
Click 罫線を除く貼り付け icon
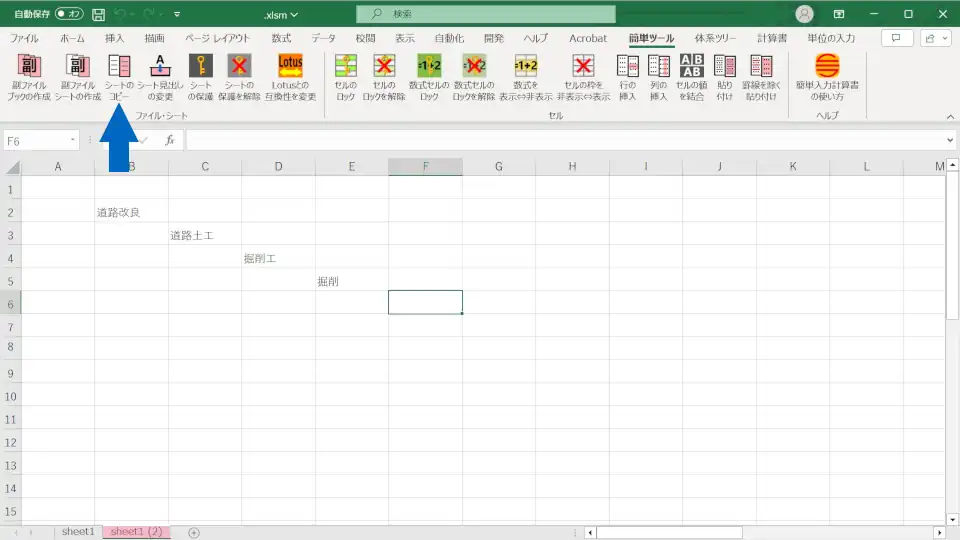tap(761, 66)
